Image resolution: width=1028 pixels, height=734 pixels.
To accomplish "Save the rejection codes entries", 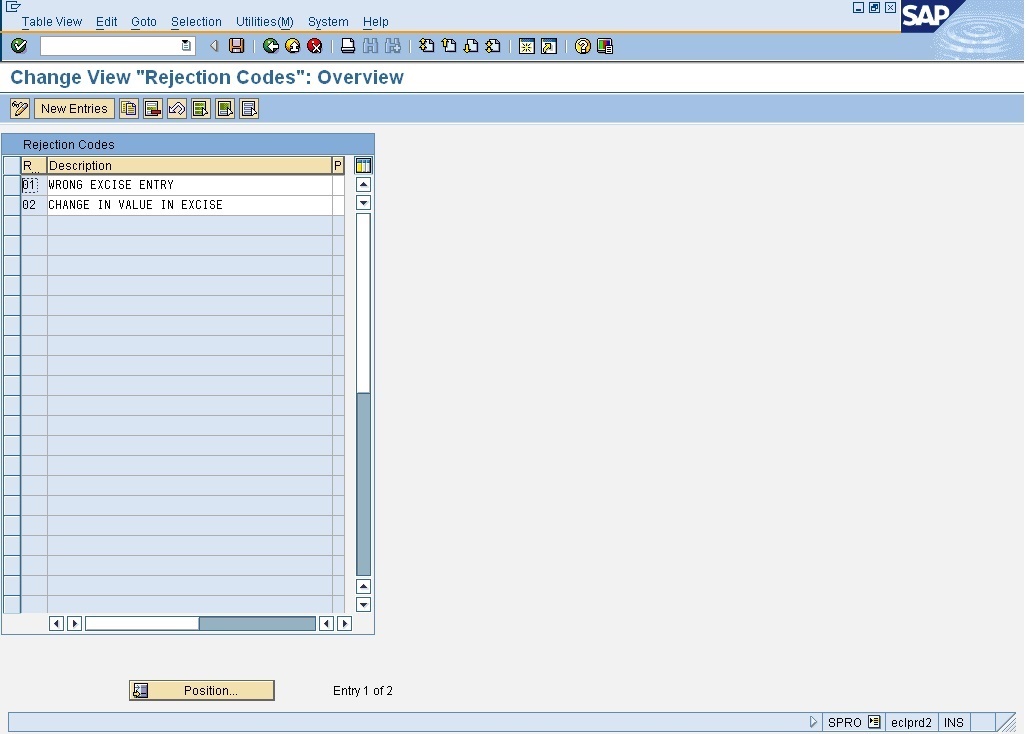I will click(x=237, y=45).
